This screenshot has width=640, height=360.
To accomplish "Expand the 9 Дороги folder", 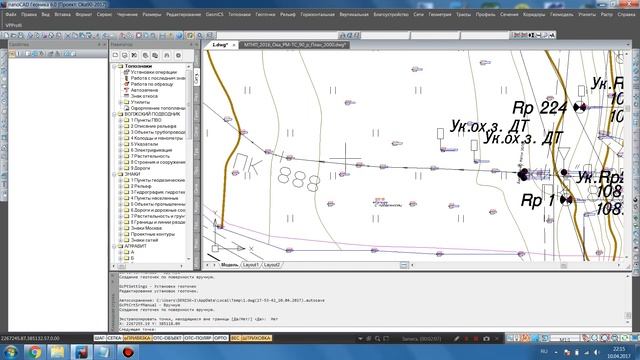I will point(121,168).
